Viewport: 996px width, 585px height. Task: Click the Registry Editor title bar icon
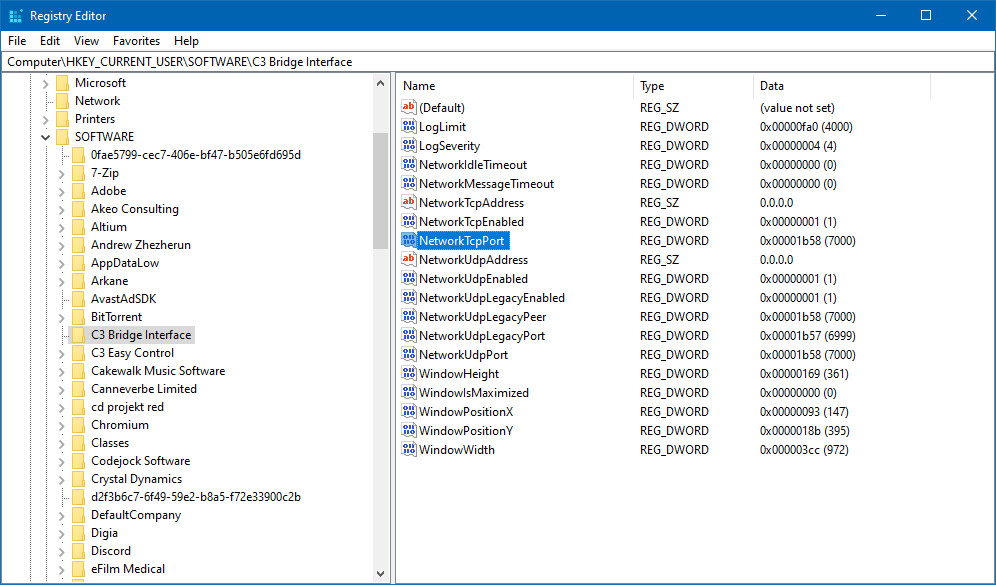tap(15, 16)
